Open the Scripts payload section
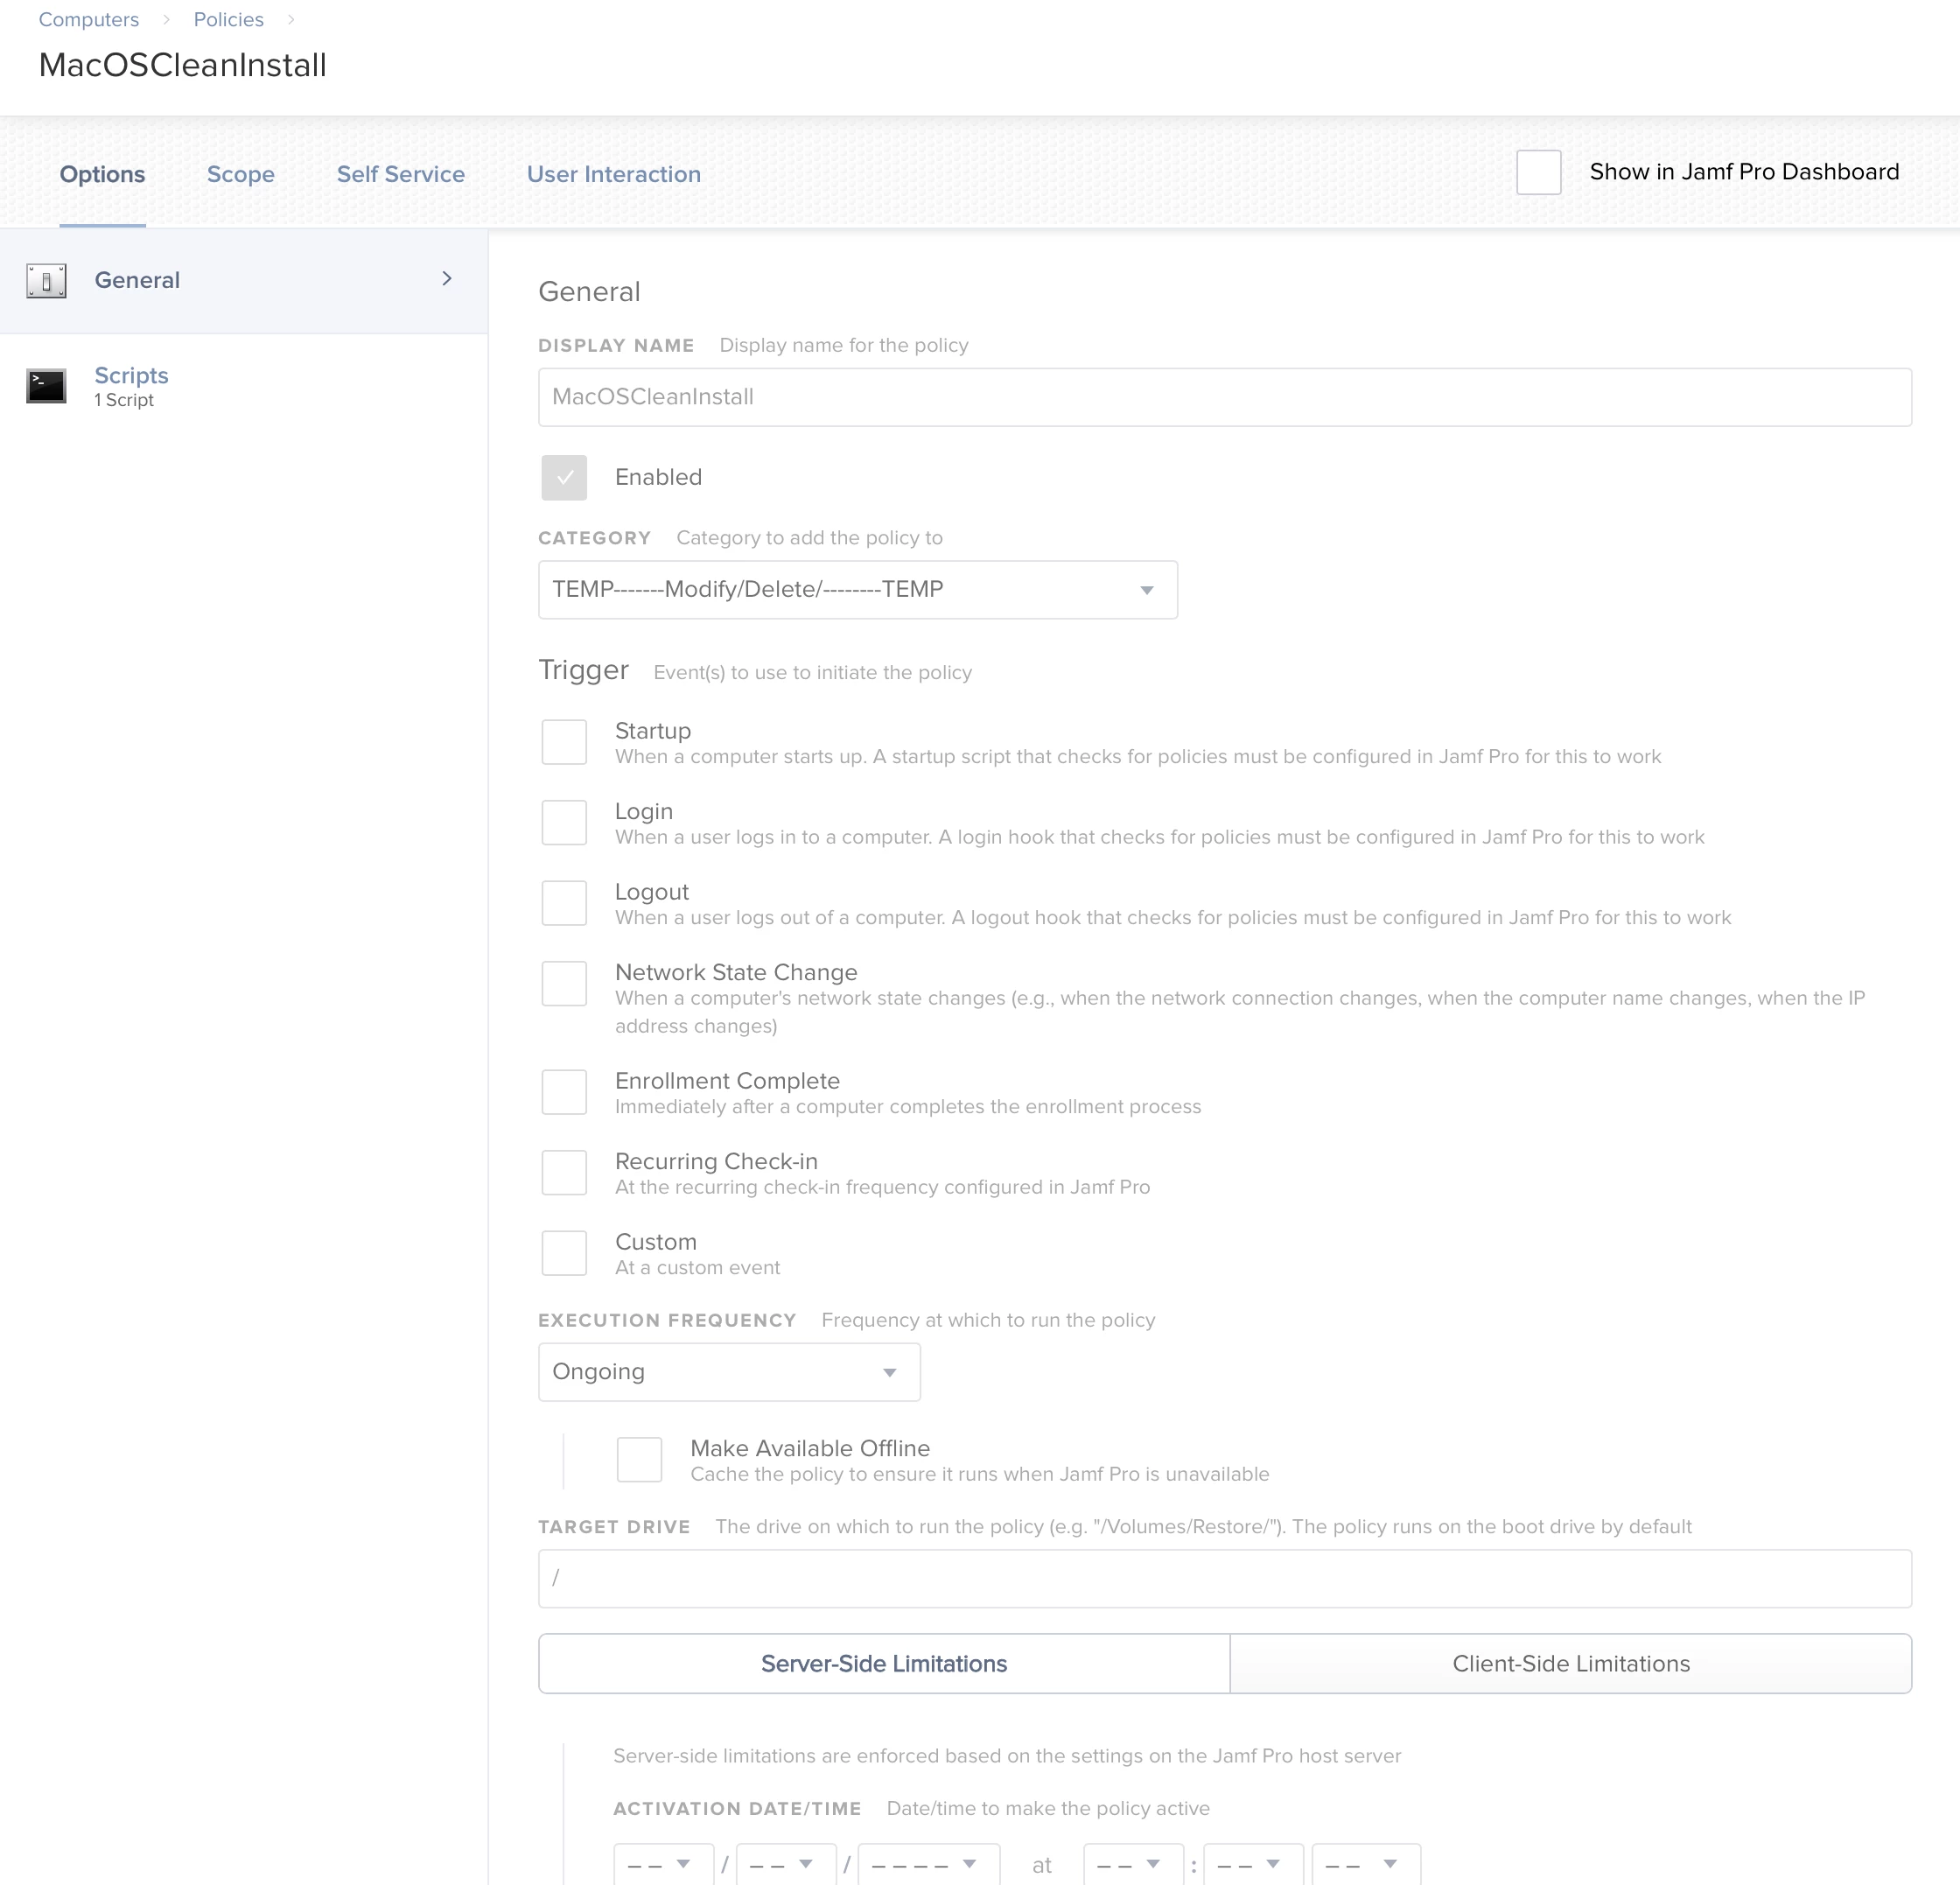This screenshot has height=1885, width=1960. tap(244, 386)
